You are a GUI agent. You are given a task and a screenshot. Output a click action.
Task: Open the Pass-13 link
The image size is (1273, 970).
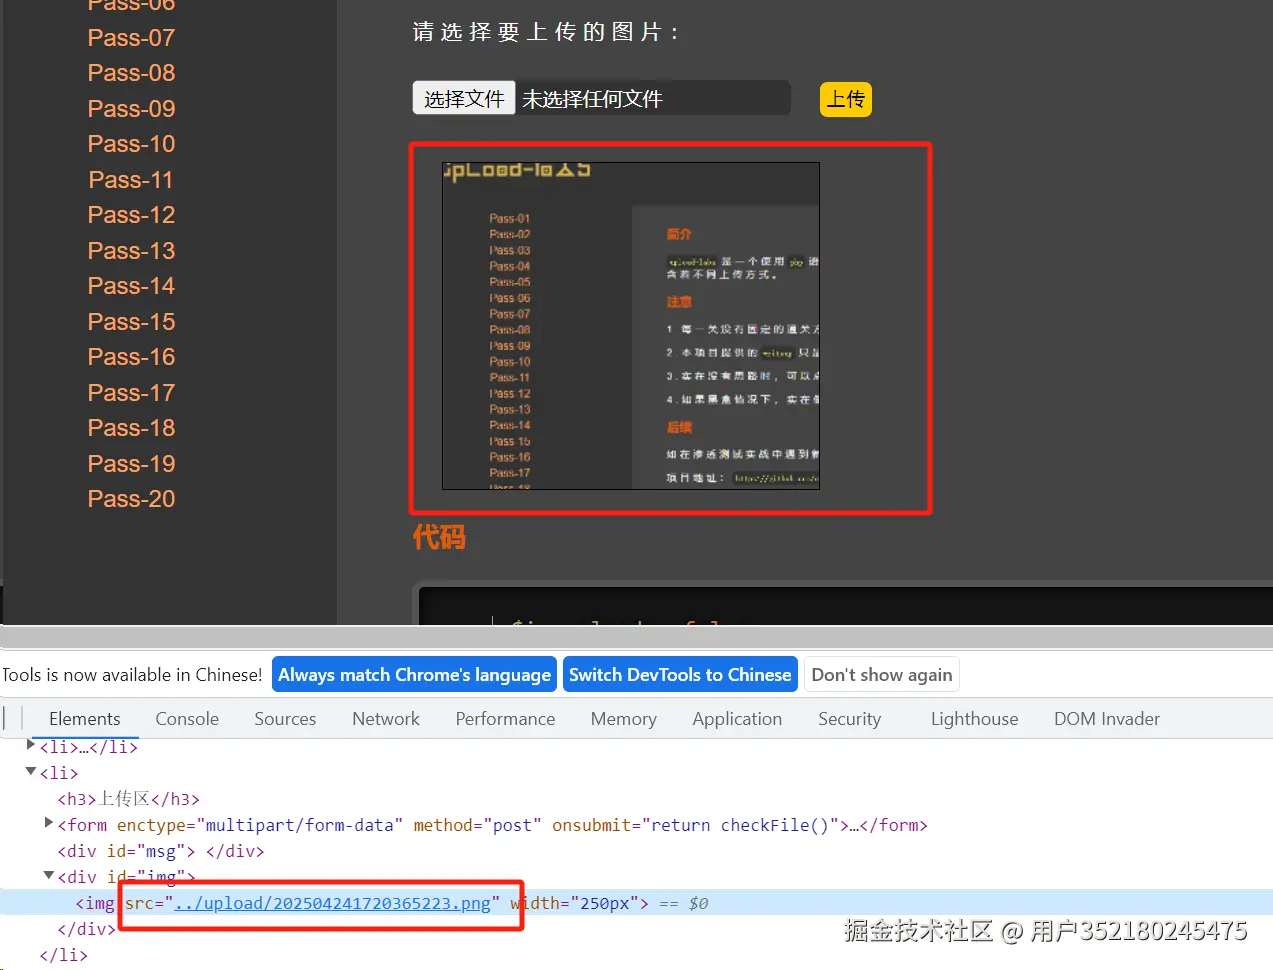131,251
